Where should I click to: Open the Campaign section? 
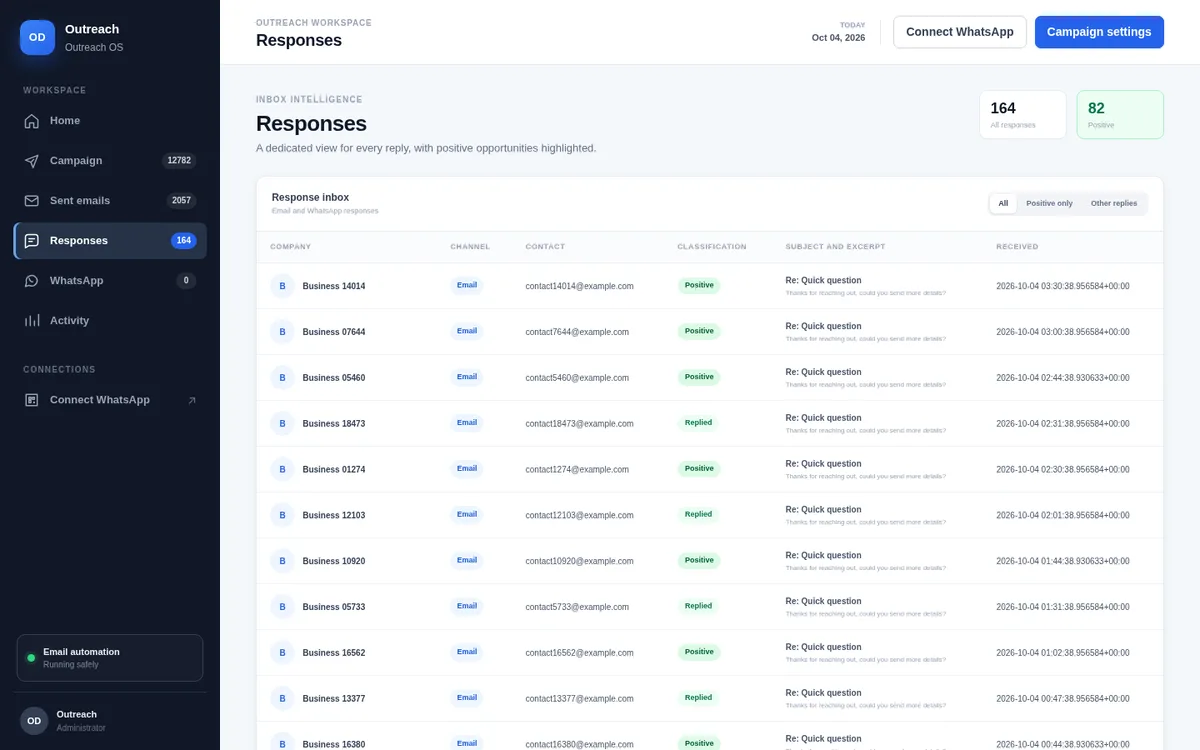point(110,161)
